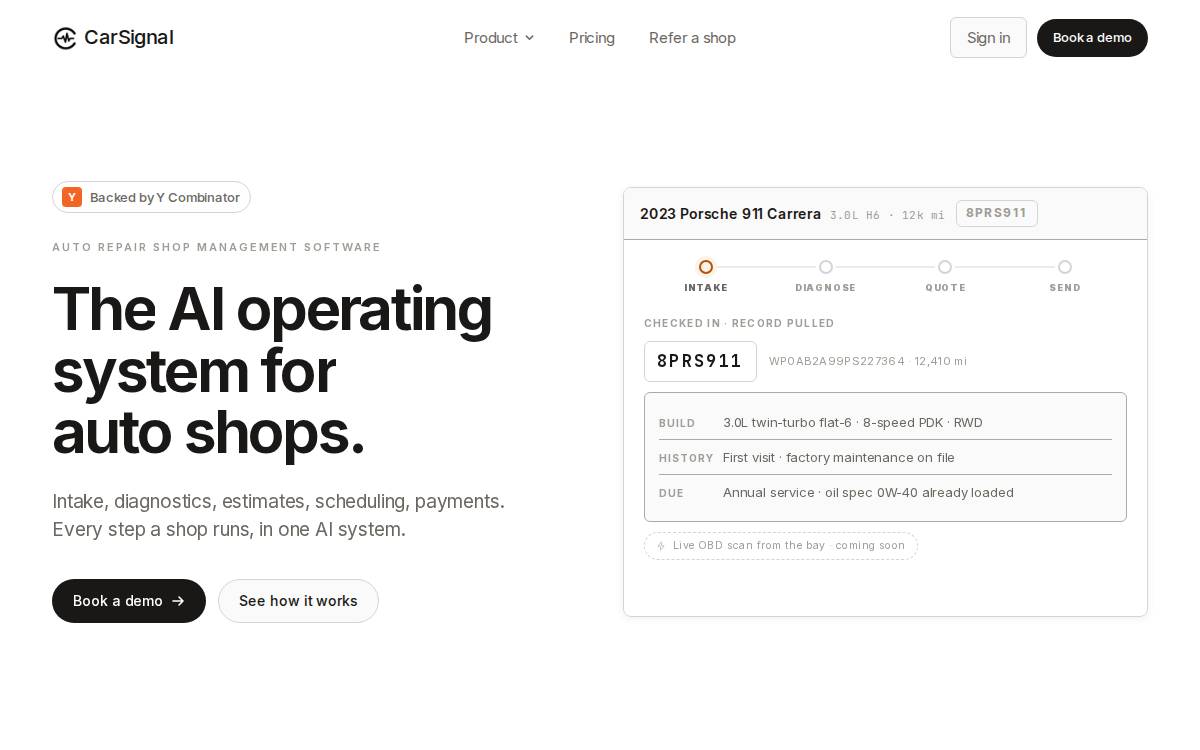This screenshot has height=750, width=1200.
Task: Open the Backed by Y Combinator badge
Action: pos(151,197)
